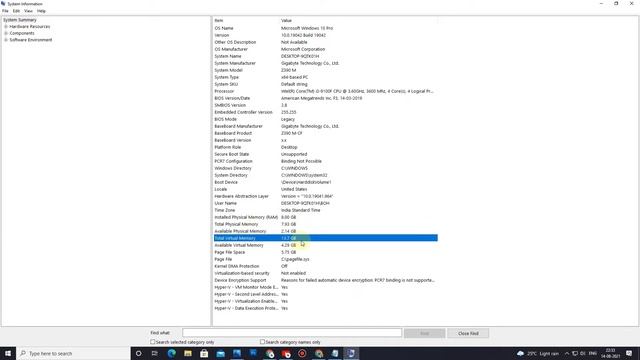
Task: Select the Processor row
Action: 325,91
